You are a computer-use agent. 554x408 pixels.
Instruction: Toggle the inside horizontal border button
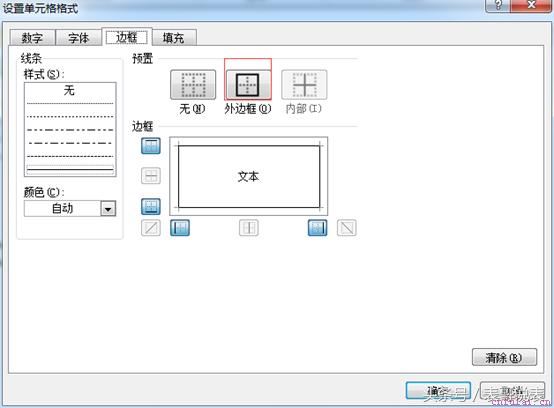pyautogui.click(x=151, y=176)
